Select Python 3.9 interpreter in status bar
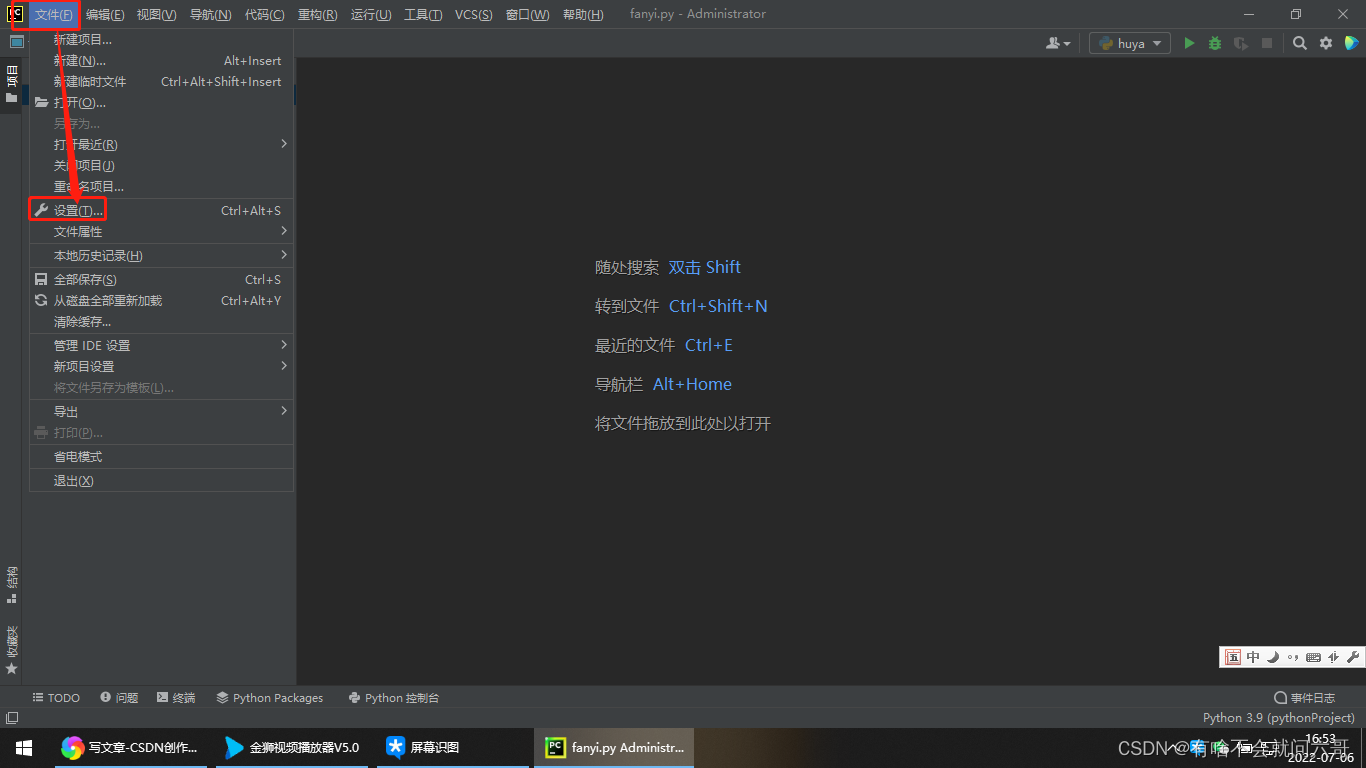 coord(1278,717)
